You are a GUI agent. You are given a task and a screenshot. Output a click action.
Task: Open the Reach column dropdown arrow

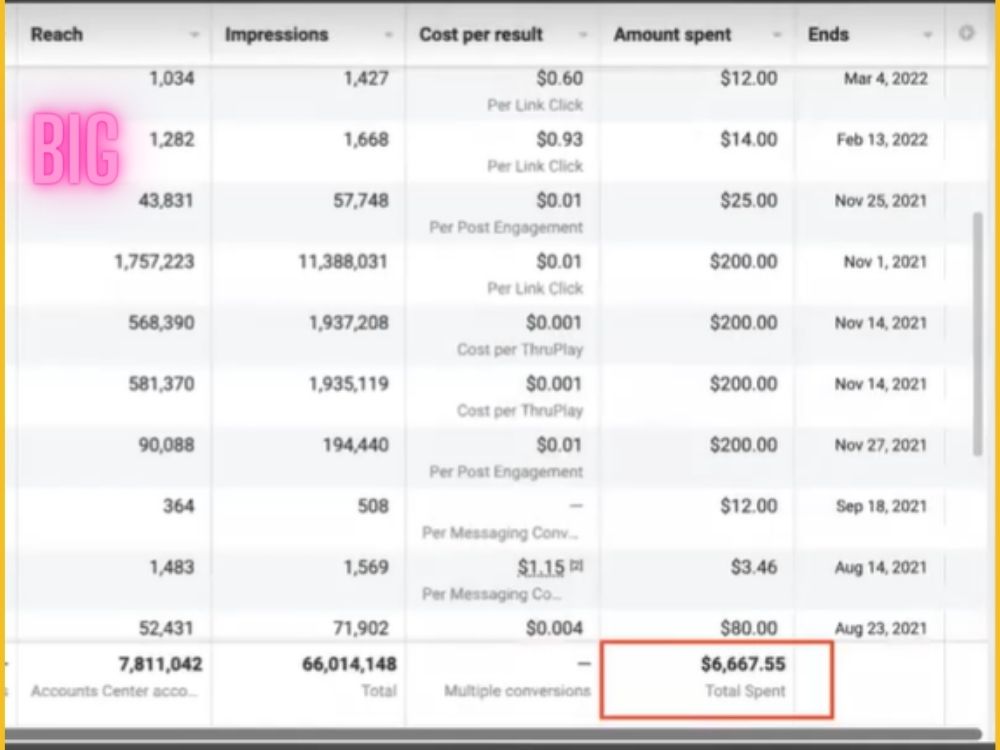[x=194, y=35]
